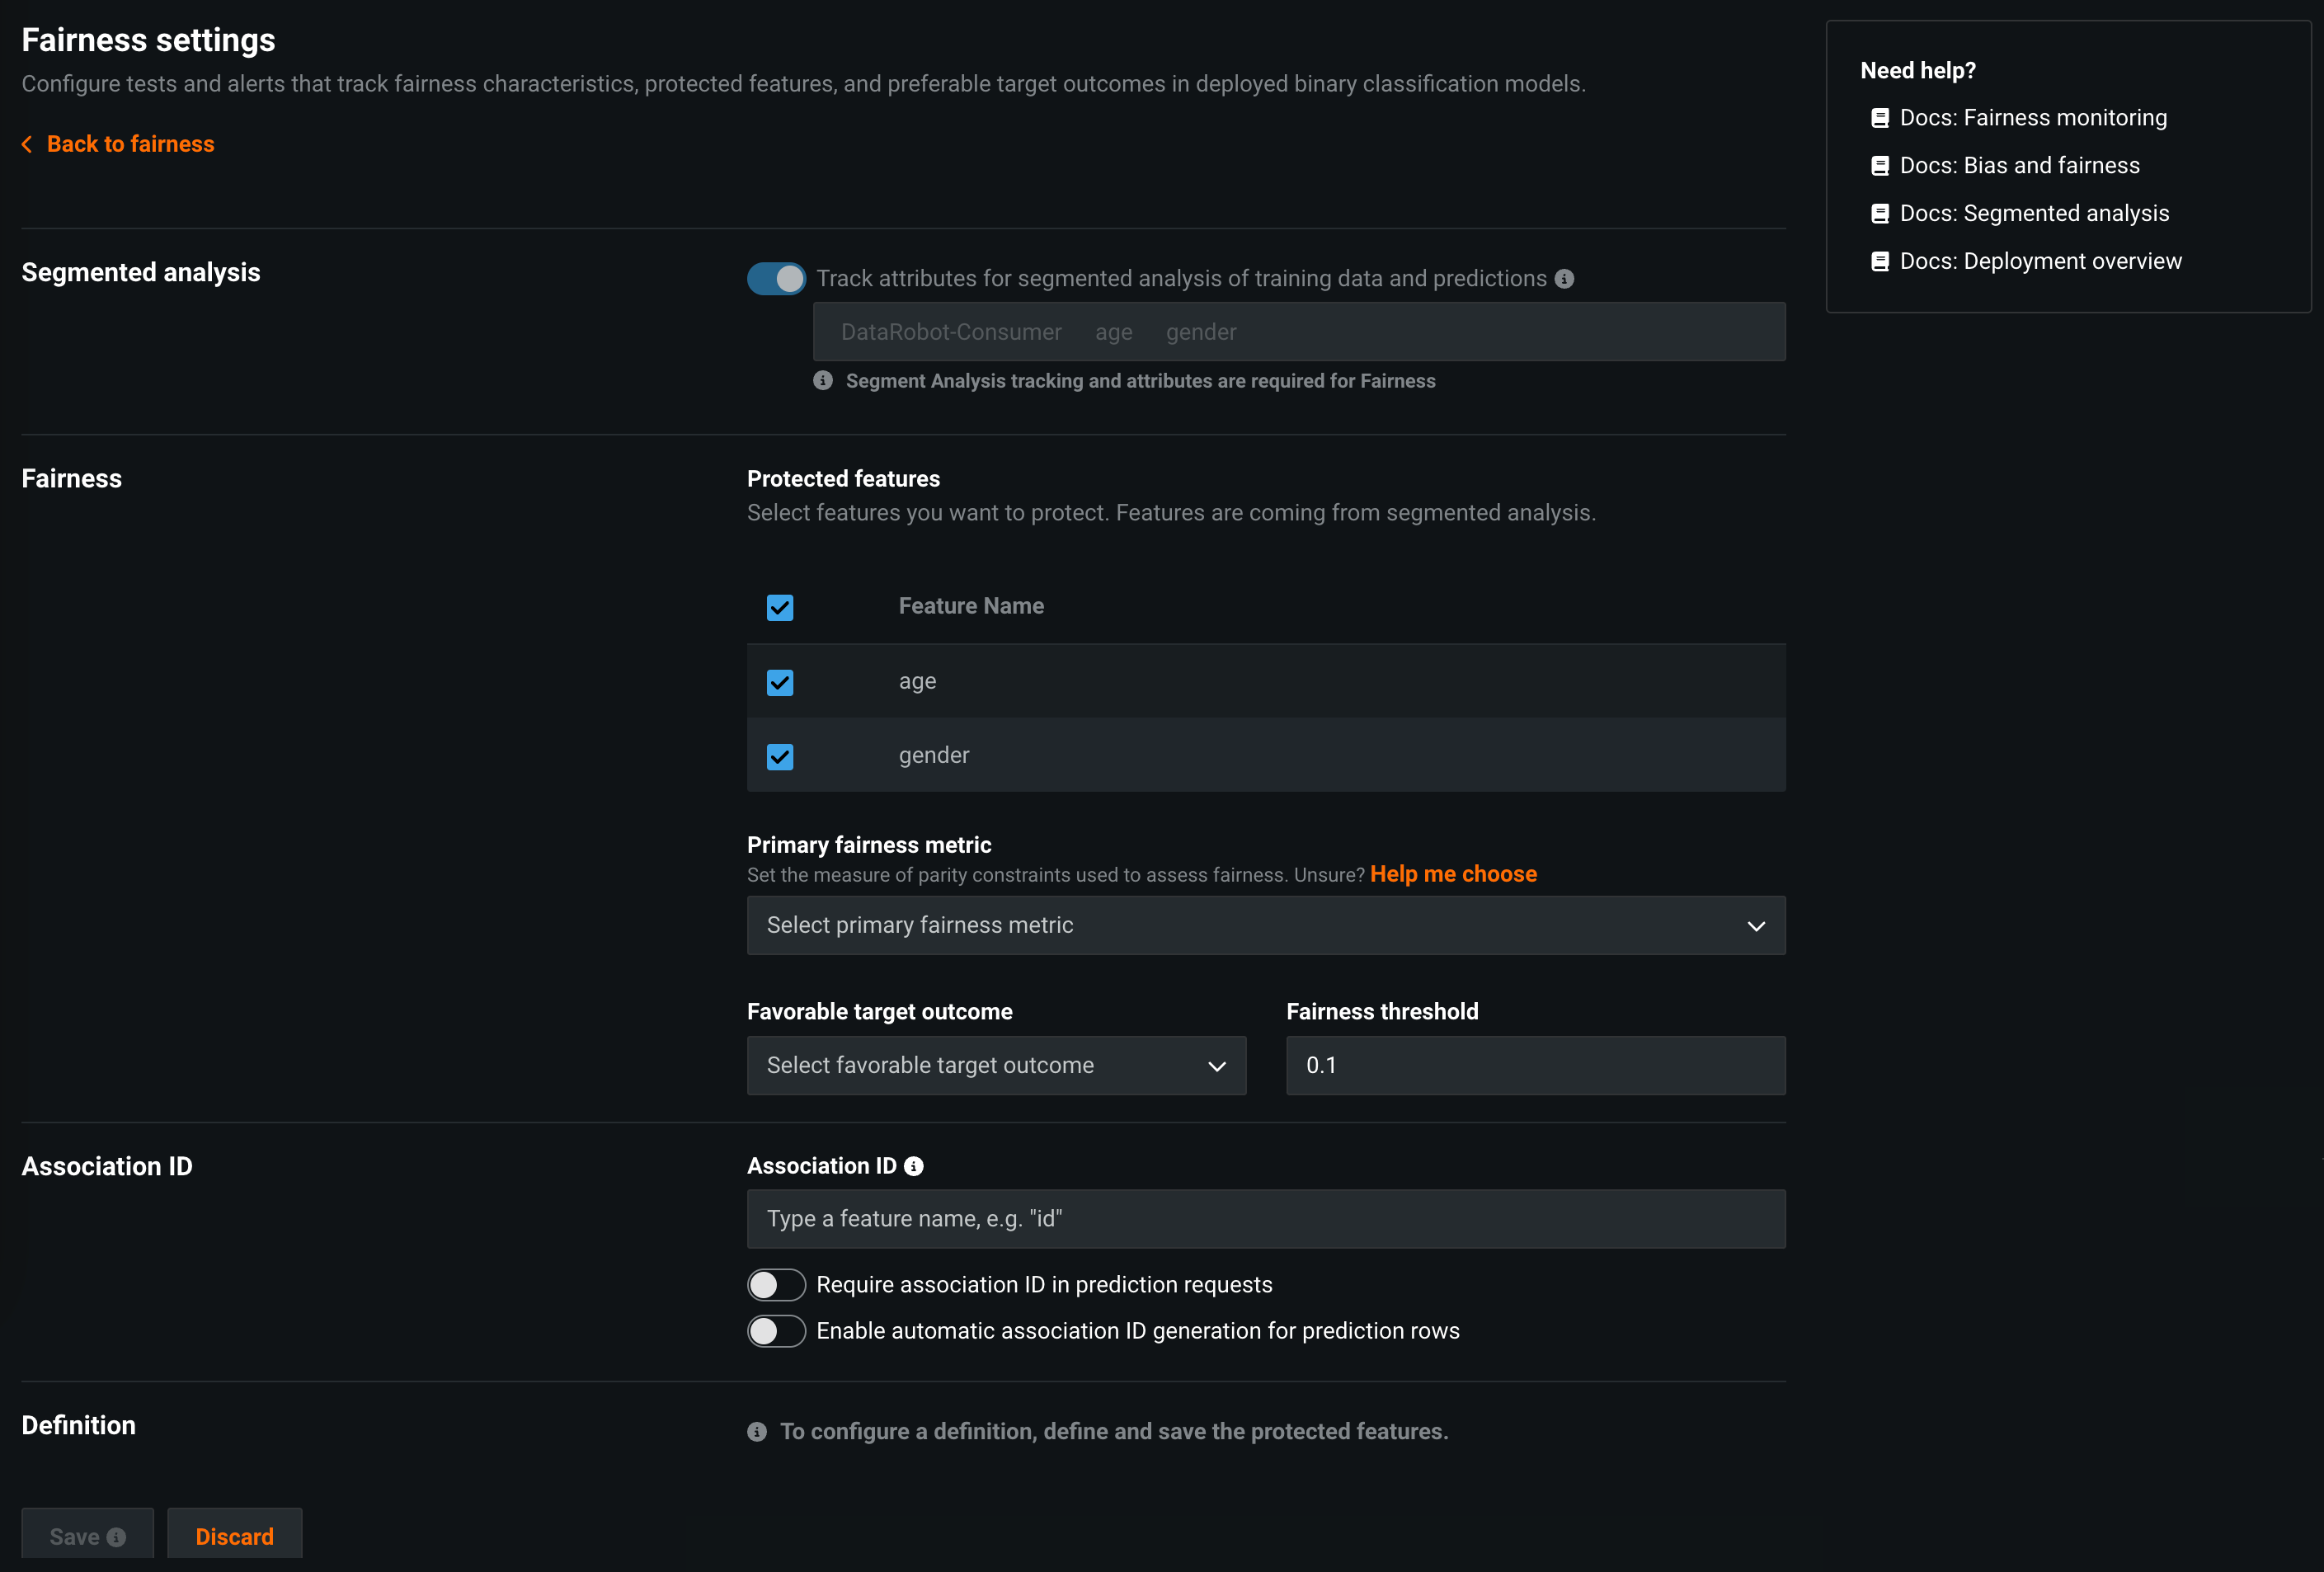Toggle the segmented analysis tracking switch
This screenshot has height=1572, width=2324.
click(x=776, y=279)
